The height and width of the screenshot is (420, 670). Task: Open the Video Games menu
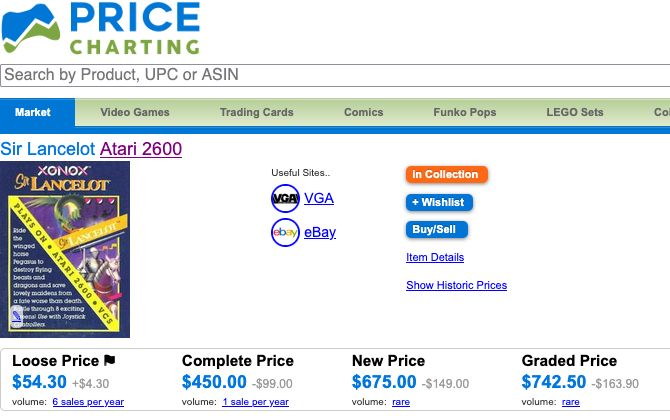click(135, 112)
